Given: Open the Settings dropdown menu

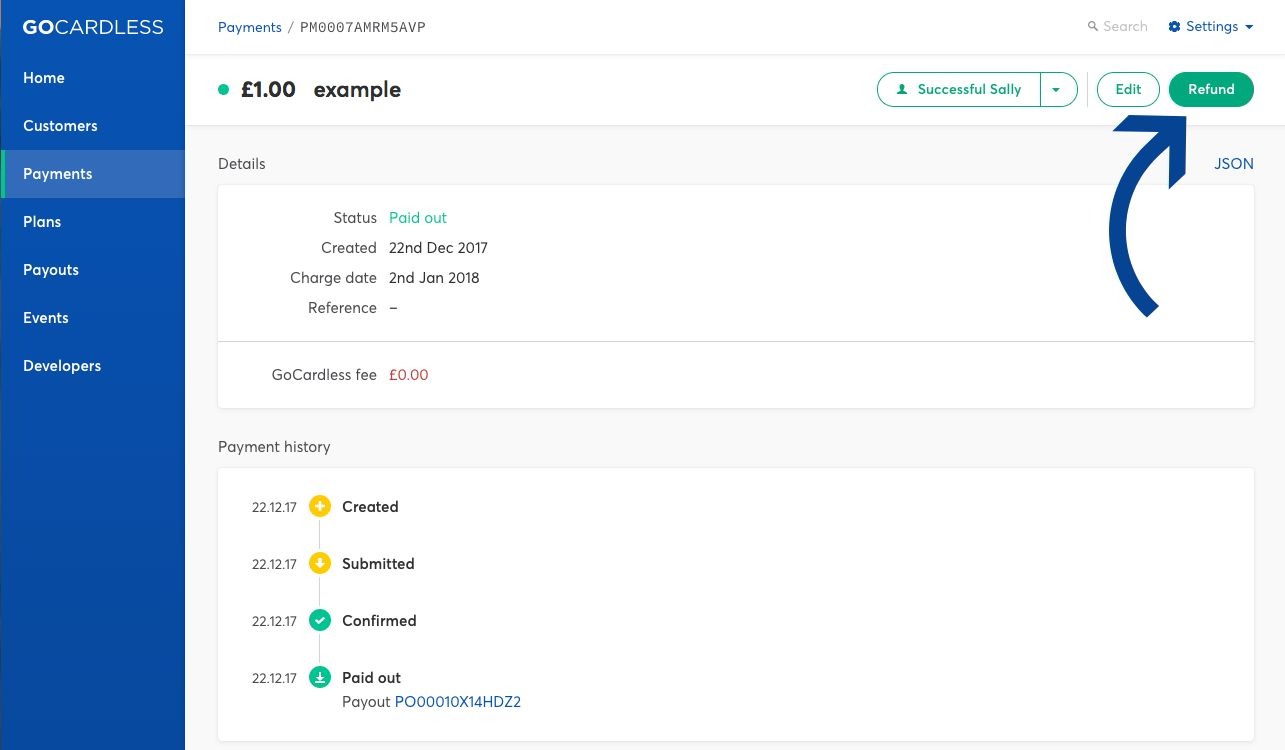Looking at the screenshot, I should click(x=1211, y=27).
